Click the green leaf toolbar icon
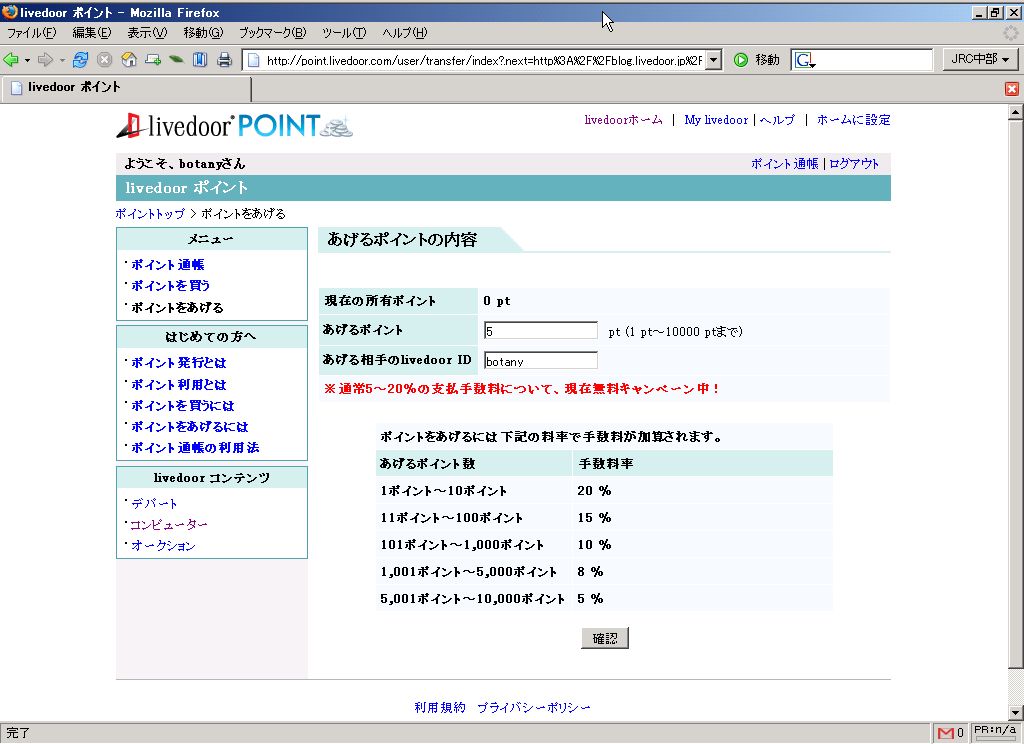1024x744 pixels. [x=176, y=60]
